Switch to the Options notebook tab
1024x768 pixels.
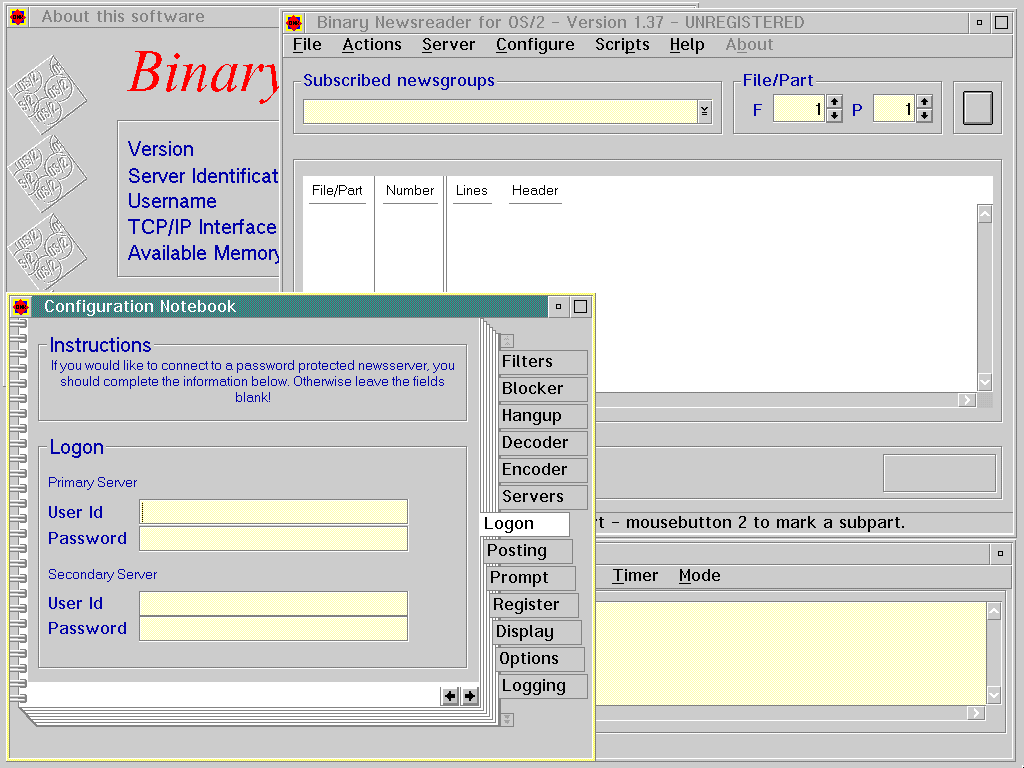[x=541, y=659]
